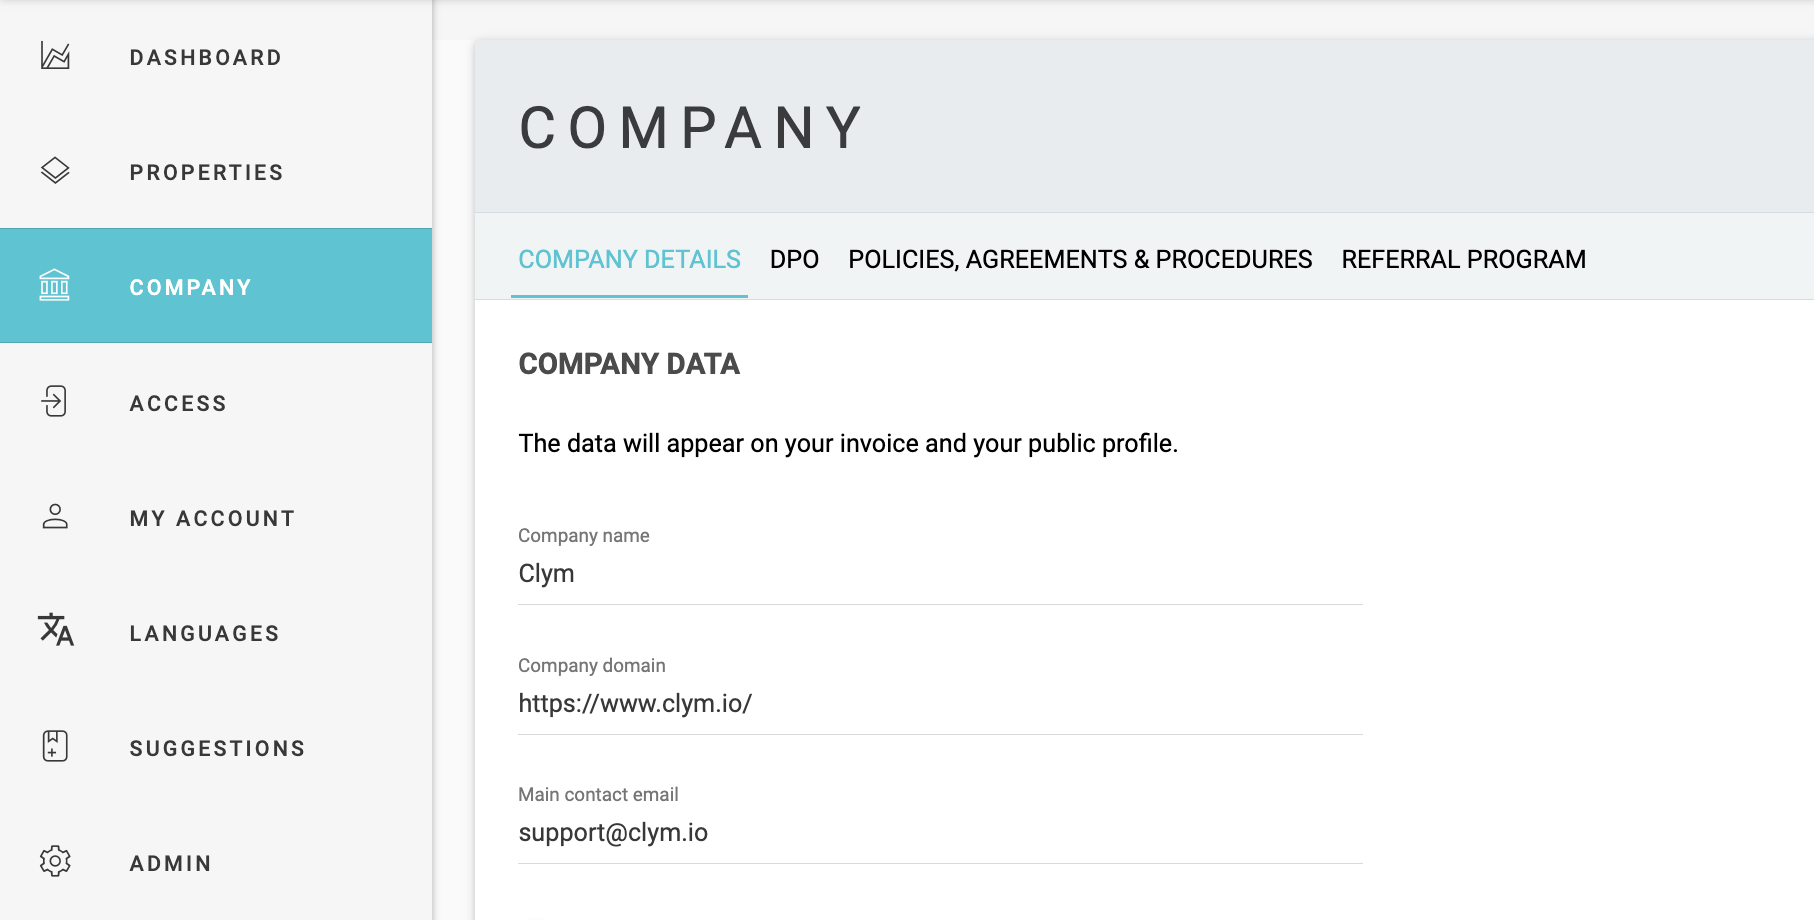Click the 'Main contact email' field label
1814x920 pixels.
point(598,794)
